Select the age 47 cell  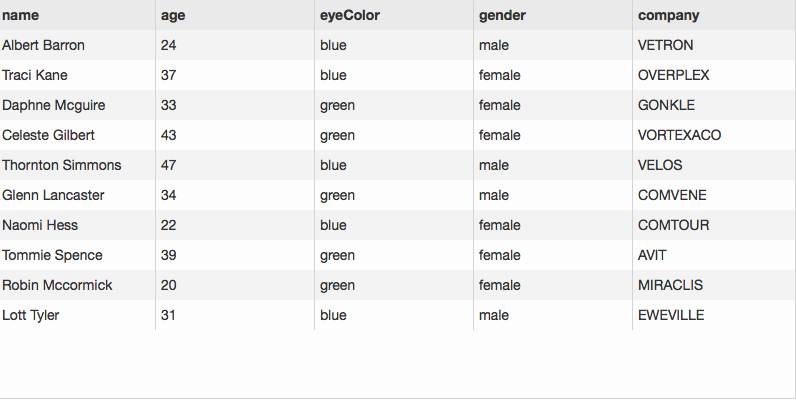(x=235, y=165)
